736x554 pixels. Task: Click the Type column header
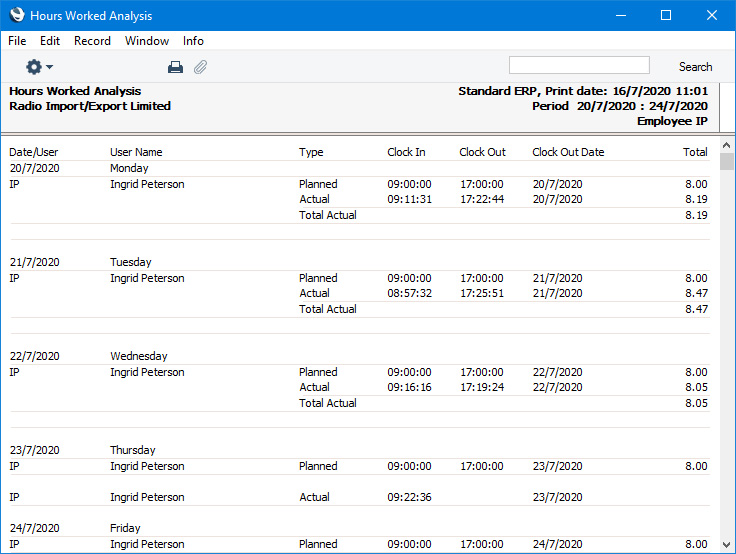point(311,152)
